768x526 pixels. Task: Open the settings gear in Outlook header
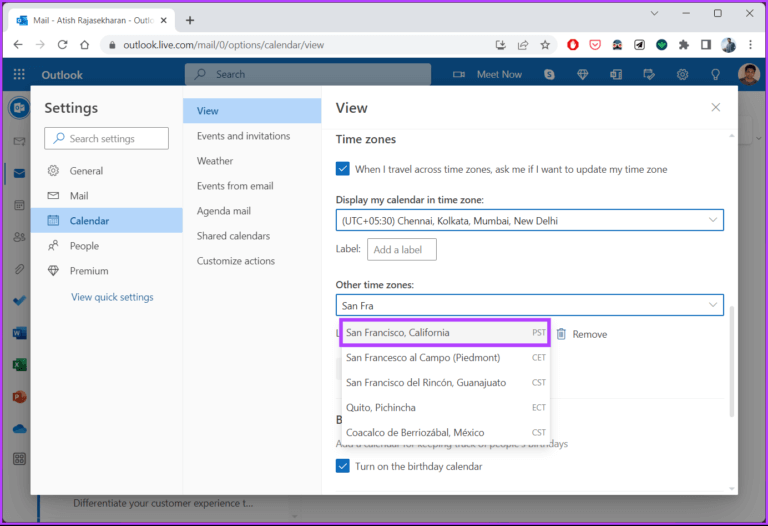[x=682, y=74]
